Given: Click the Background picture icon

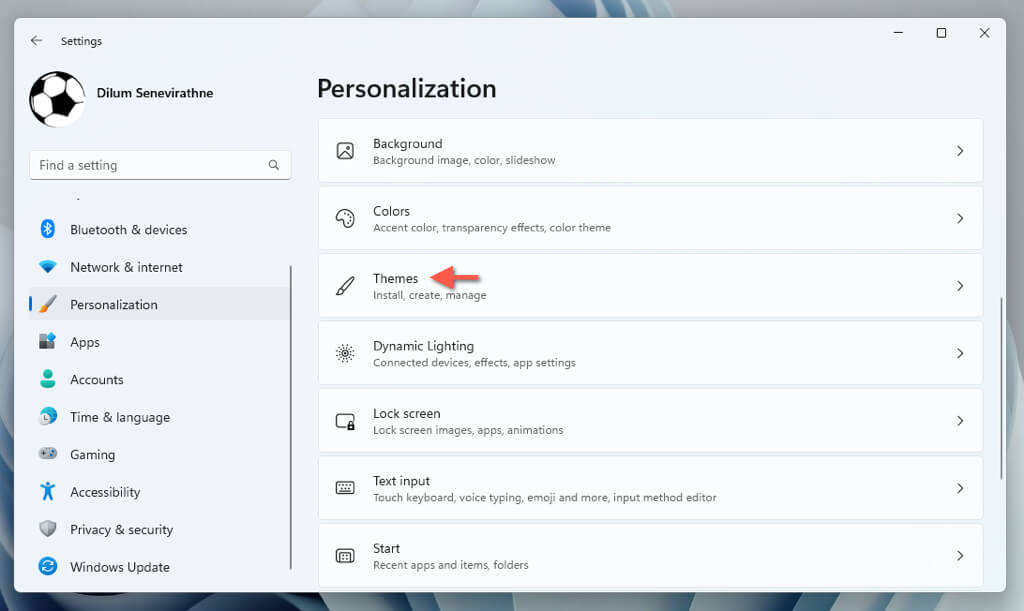Looking at the screenshot, I should pyautogui.click(x=345, y=151).
